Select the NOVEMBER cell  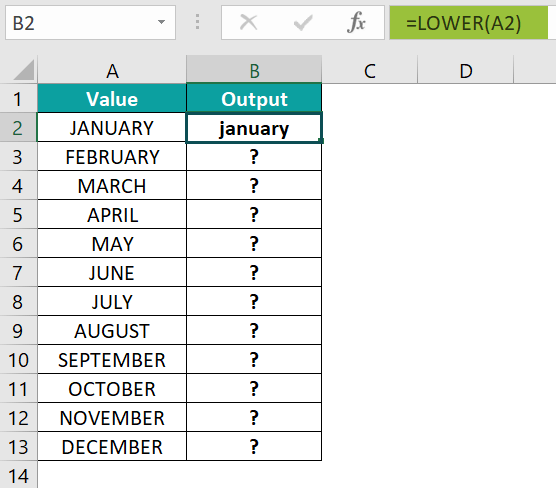(x=112, y=418)
